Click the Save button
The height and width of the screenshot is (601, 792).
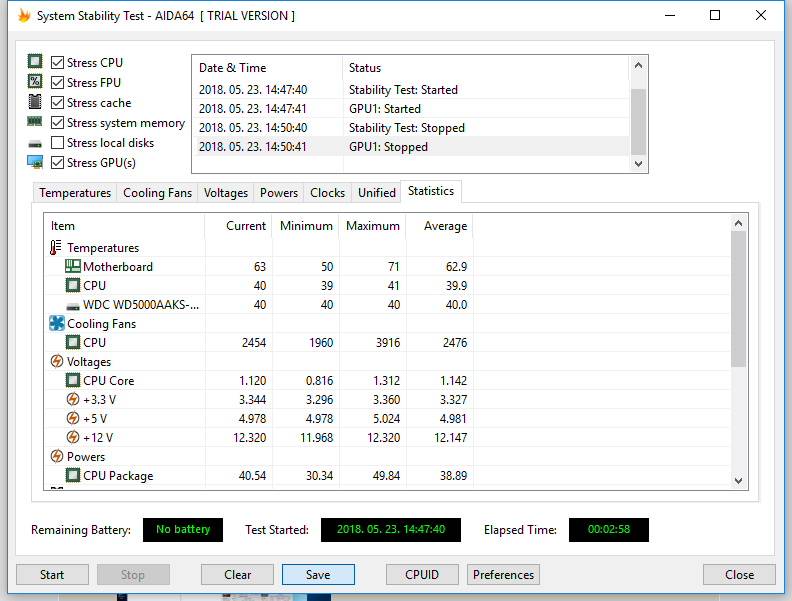click(318, 575)
